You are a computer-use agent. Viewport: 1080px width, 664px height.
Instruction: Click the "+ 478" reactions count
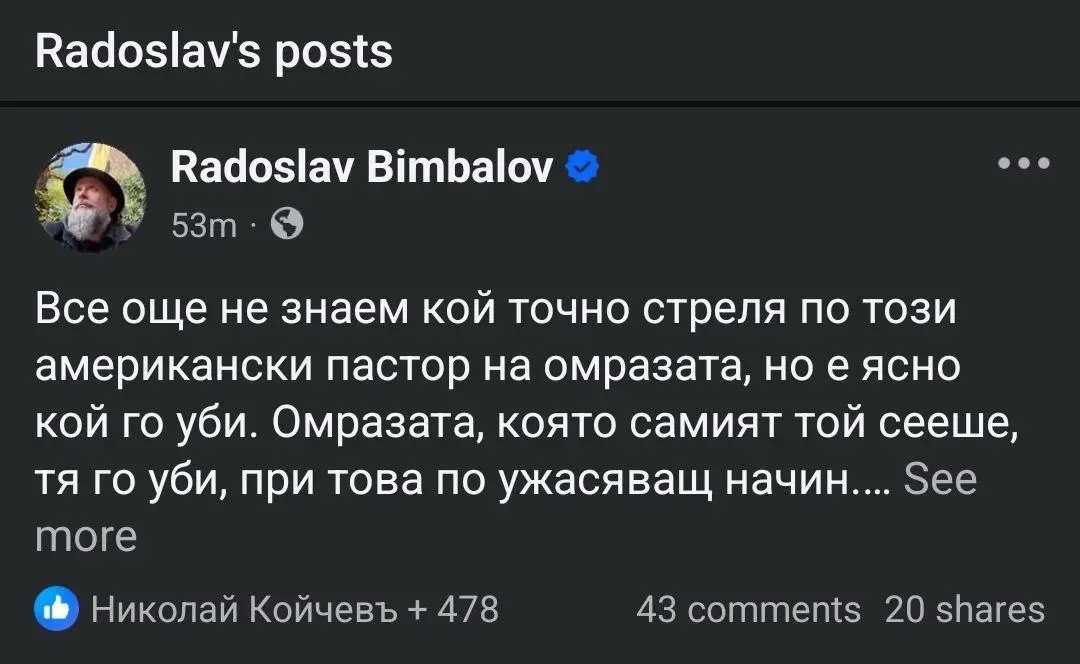coord(454,609)
